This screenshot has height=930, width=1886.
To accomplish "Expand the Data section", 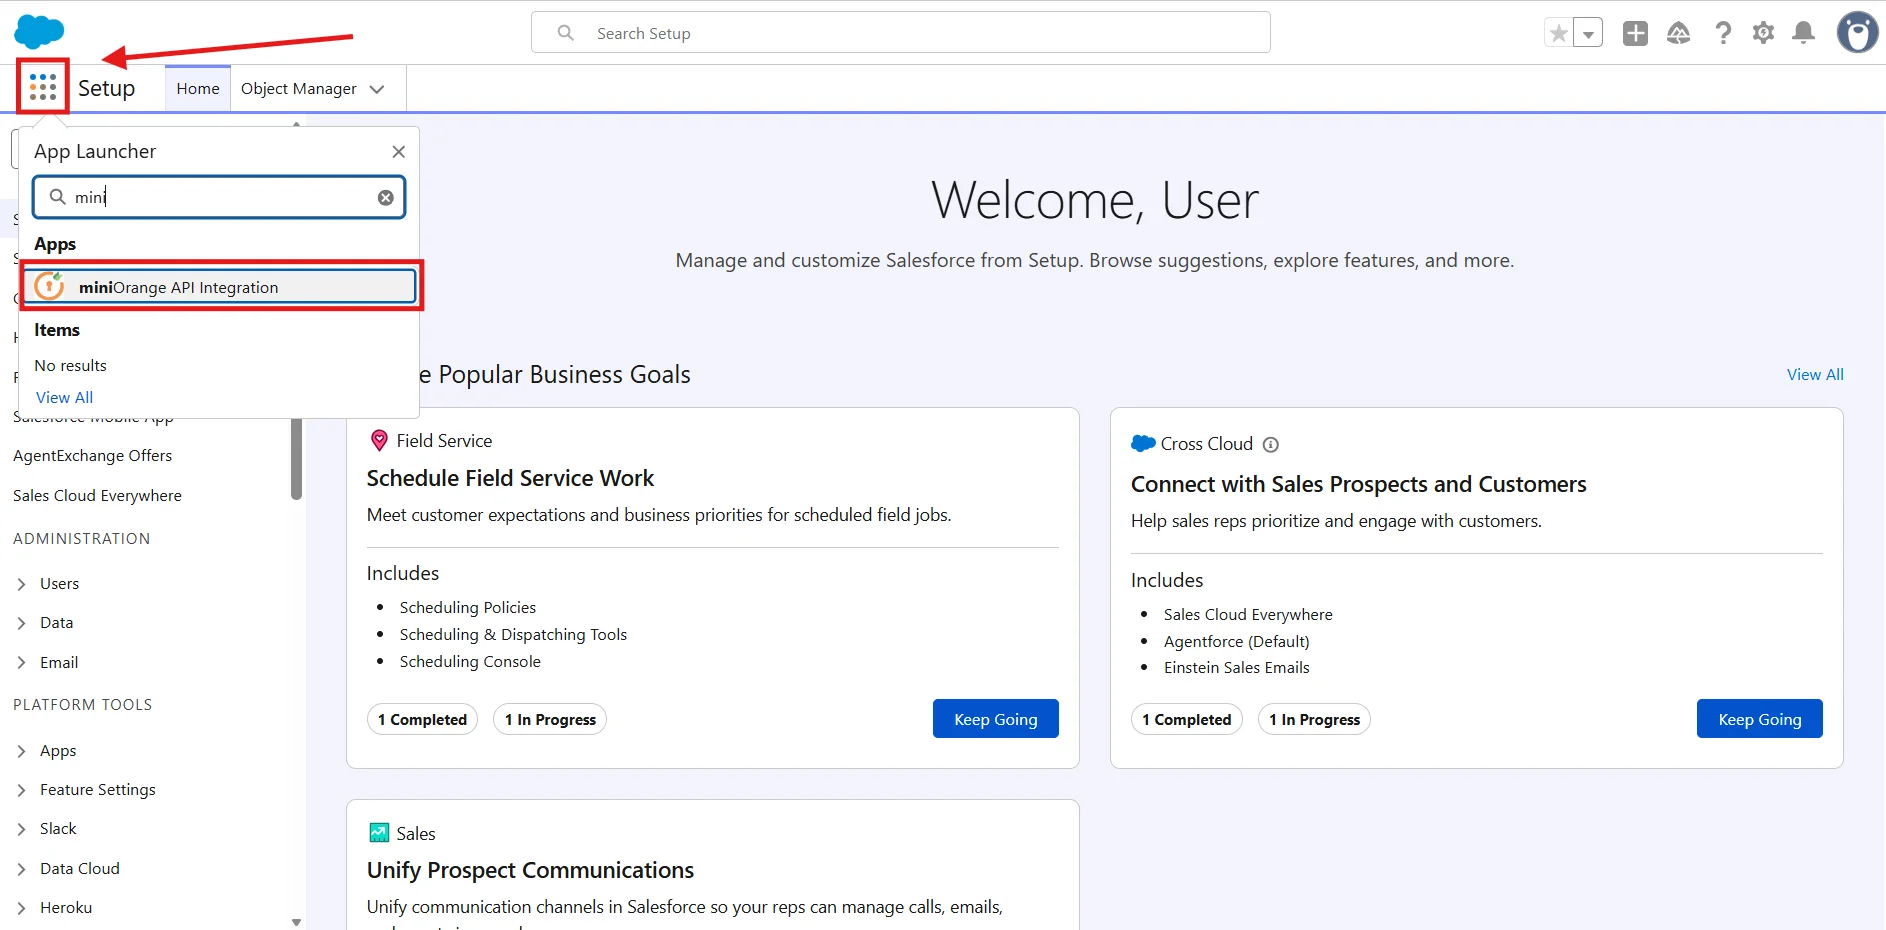I will [22, 623].
